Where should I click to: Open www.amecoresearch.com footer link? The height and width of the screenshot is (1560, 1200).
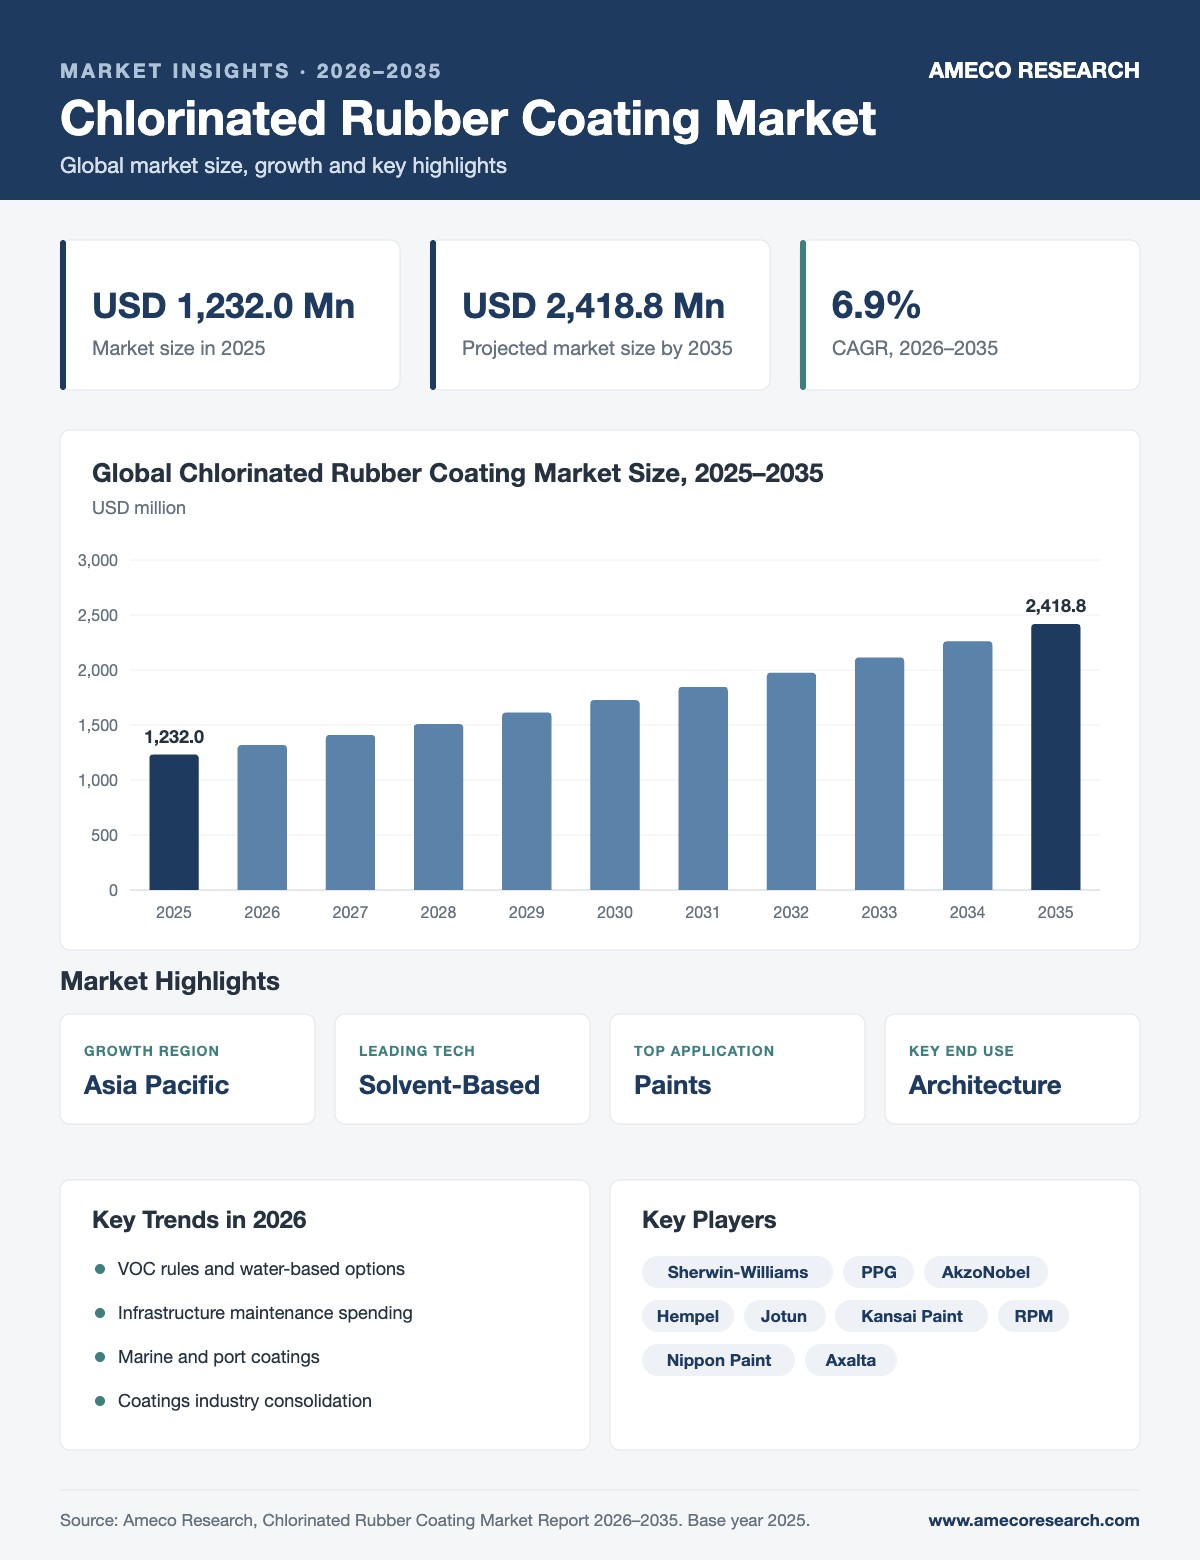pos(1034,1520)
